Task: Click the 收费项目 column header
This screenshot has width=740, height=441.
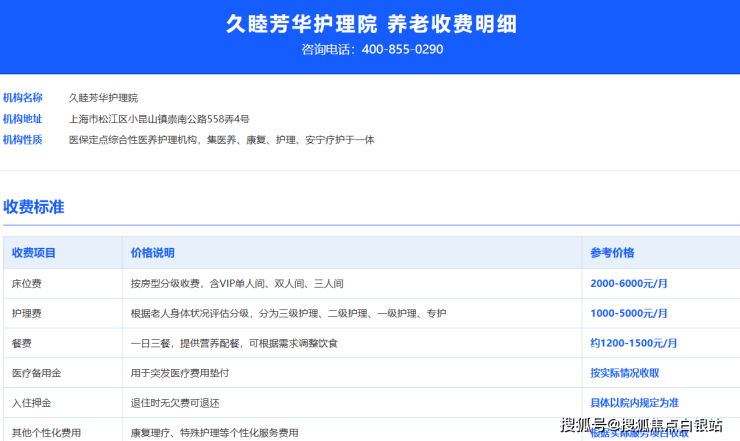Action: 34,253
